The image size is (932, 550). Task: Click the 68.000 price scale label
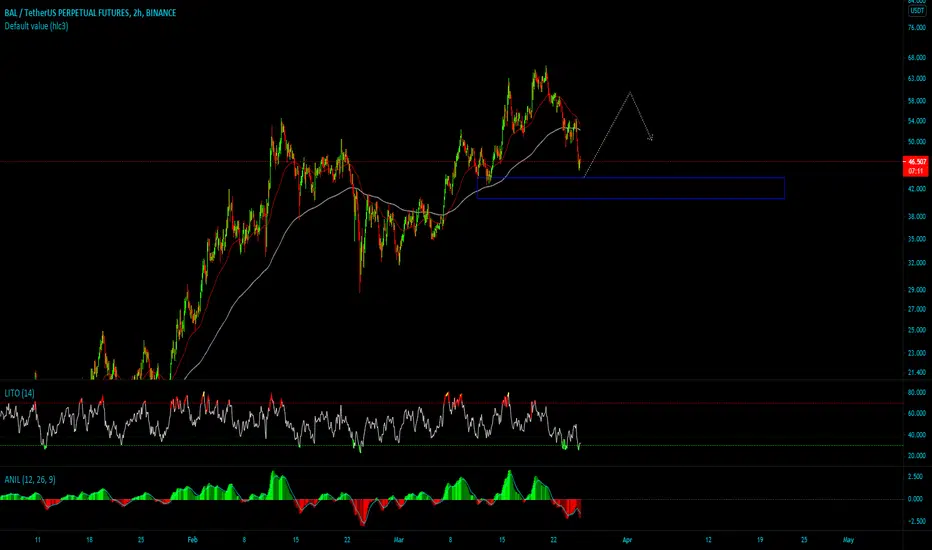pyautogui.click(x=917, y=58)
